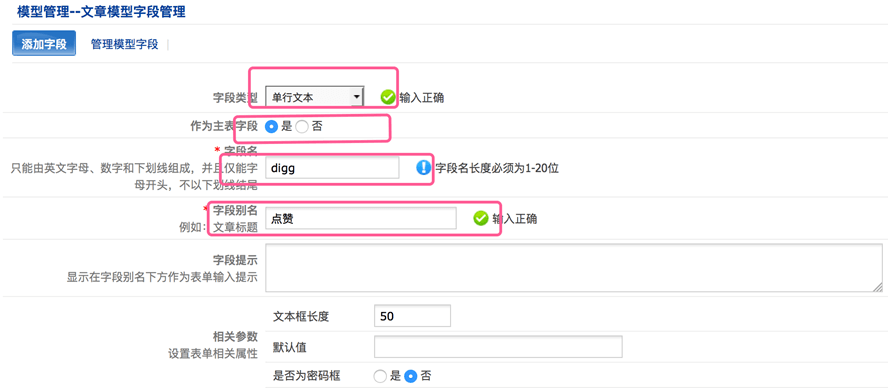The image size is (889, 389).
Task: Click the 字段名长度必须为1-20位 validation message
Action: pos(497,168)
